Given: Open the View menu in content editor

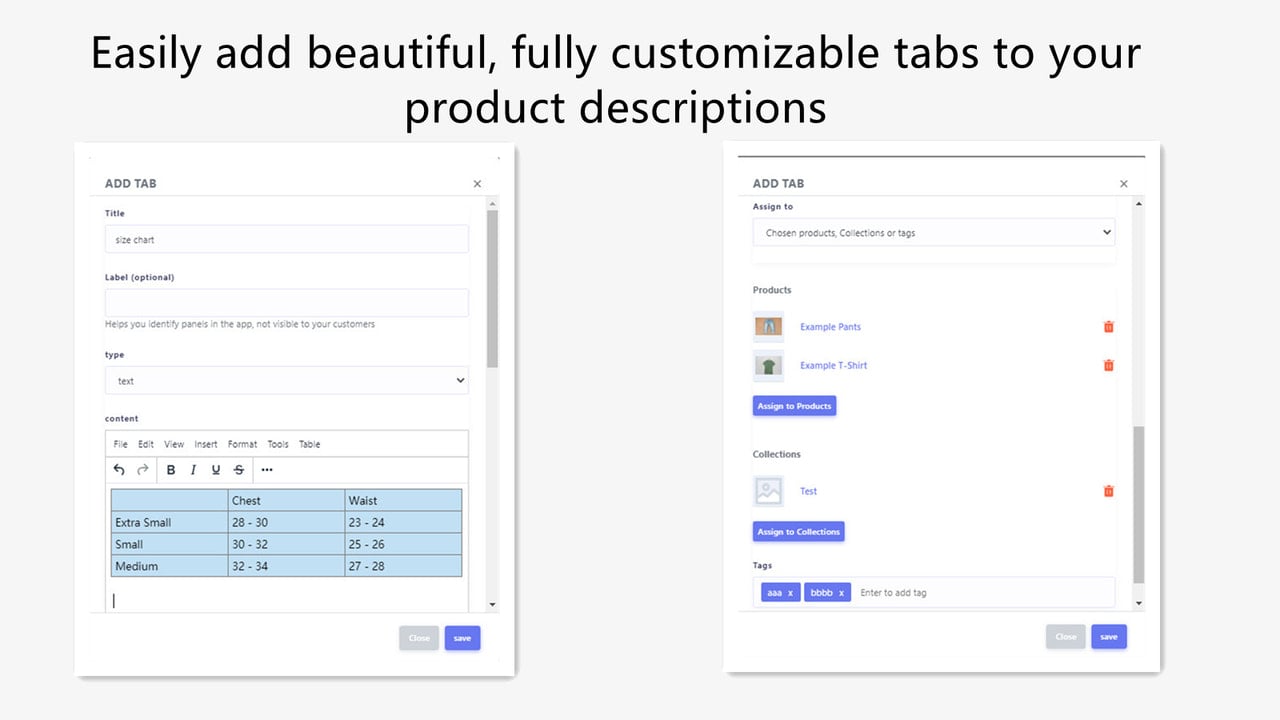Looking at the screenshot, I should pos(174,444).
